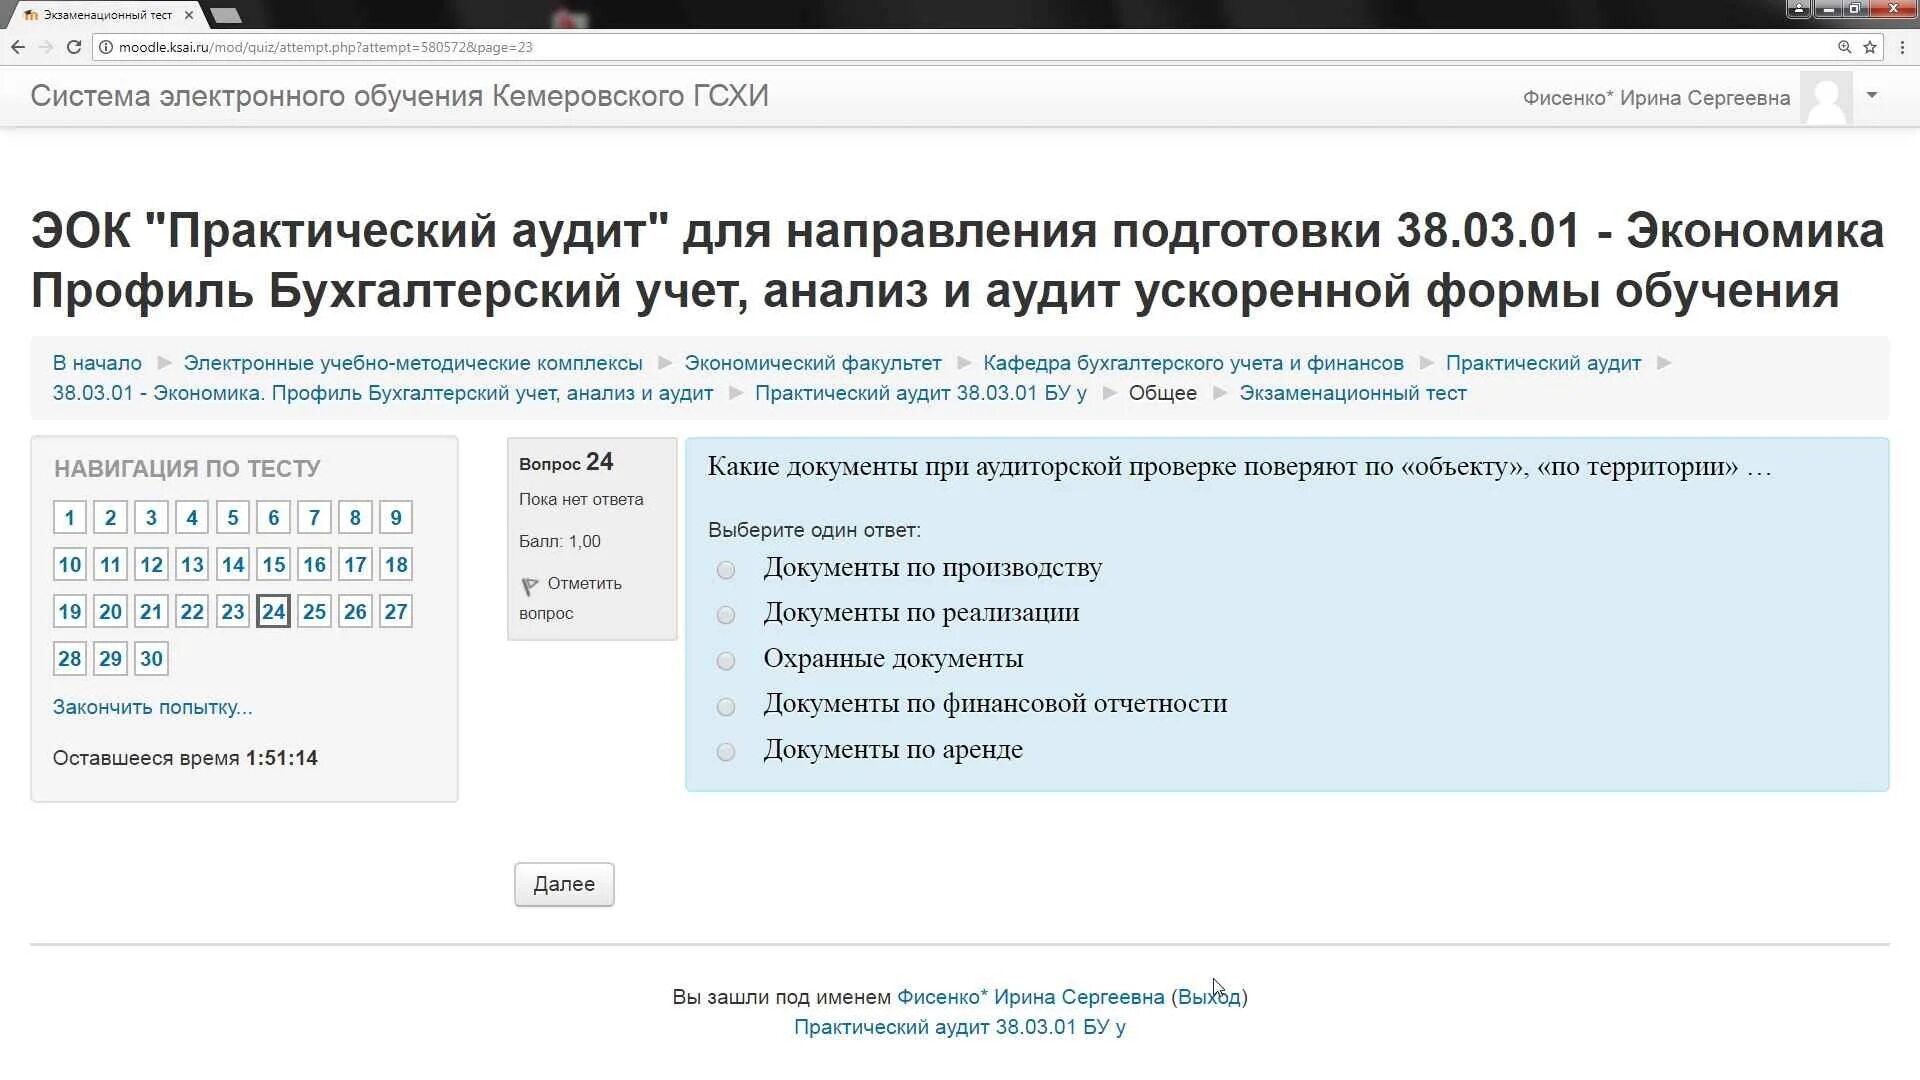Open Кафедра бухгалтерского учета и финансов breadcrumb

pos(1193,363)
